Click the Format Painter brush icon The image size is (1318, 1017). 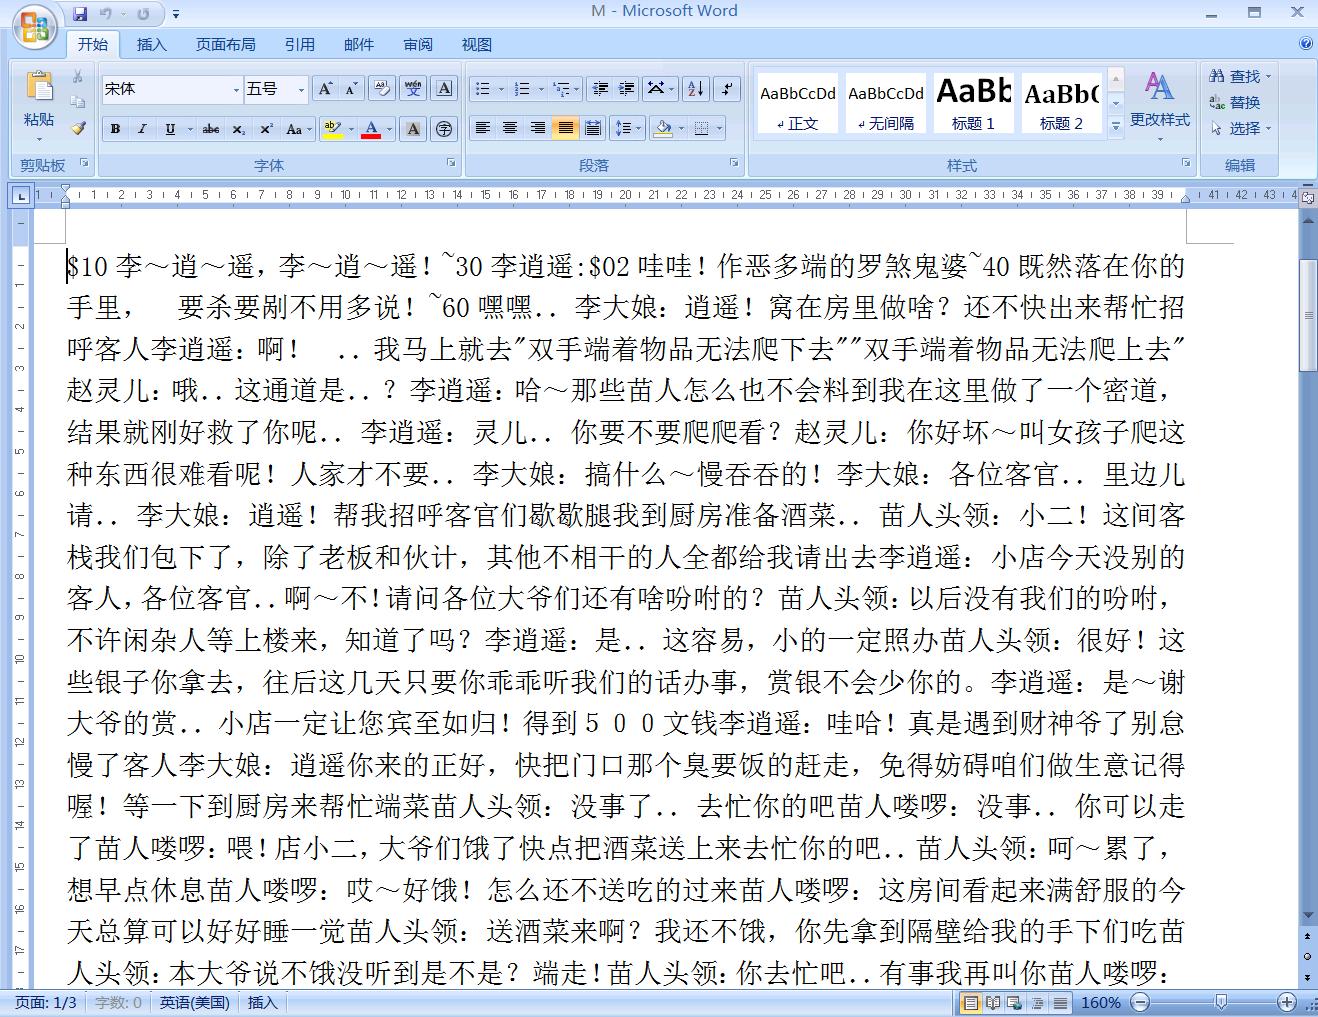pyautogui.click(x=78, y=128)
